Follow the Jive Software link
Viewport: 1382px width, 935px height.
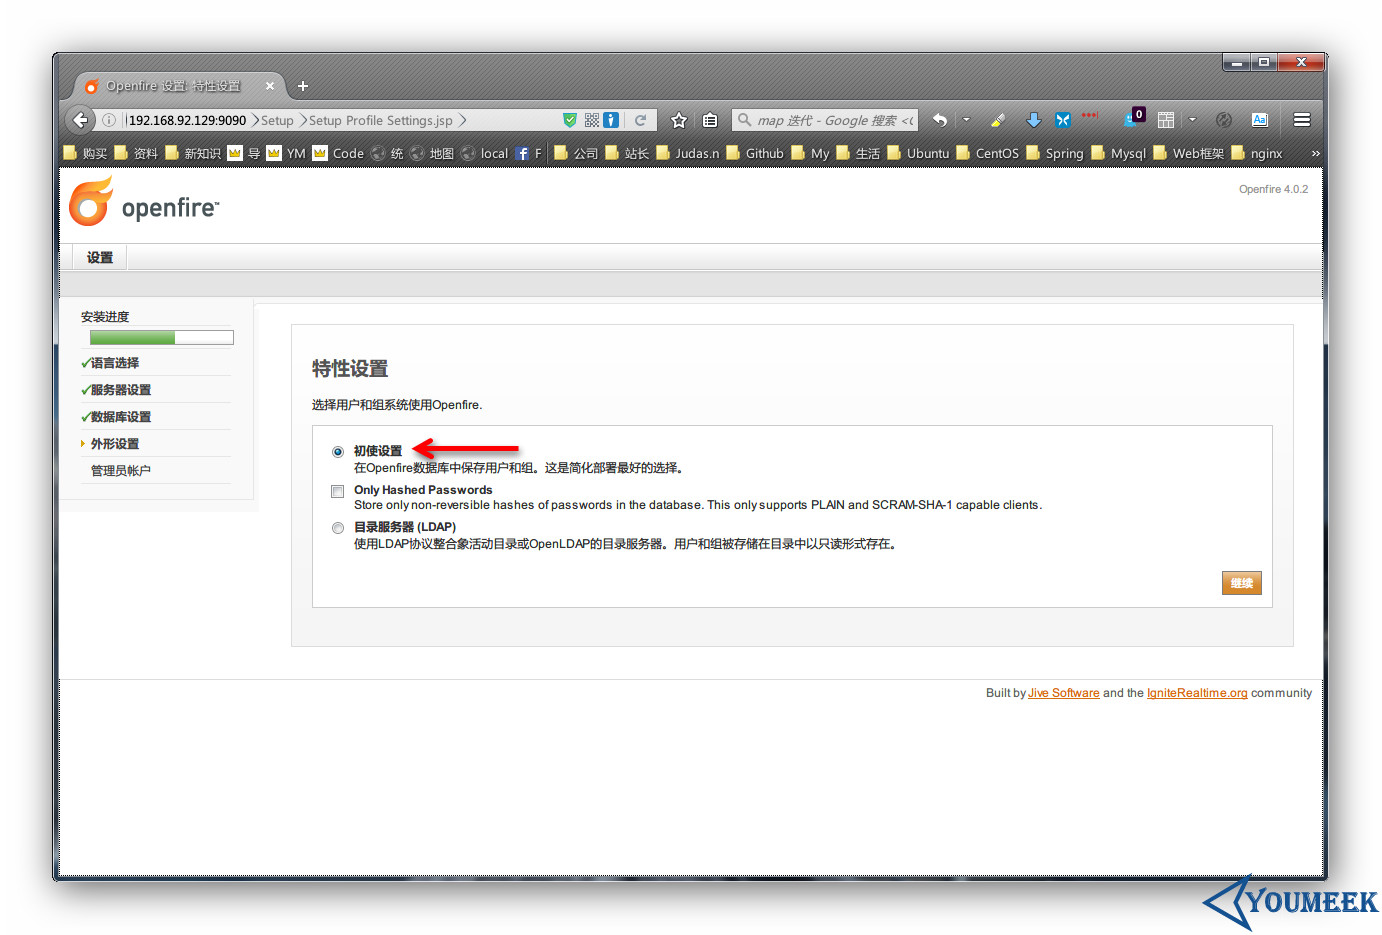tap(1063, 693)
